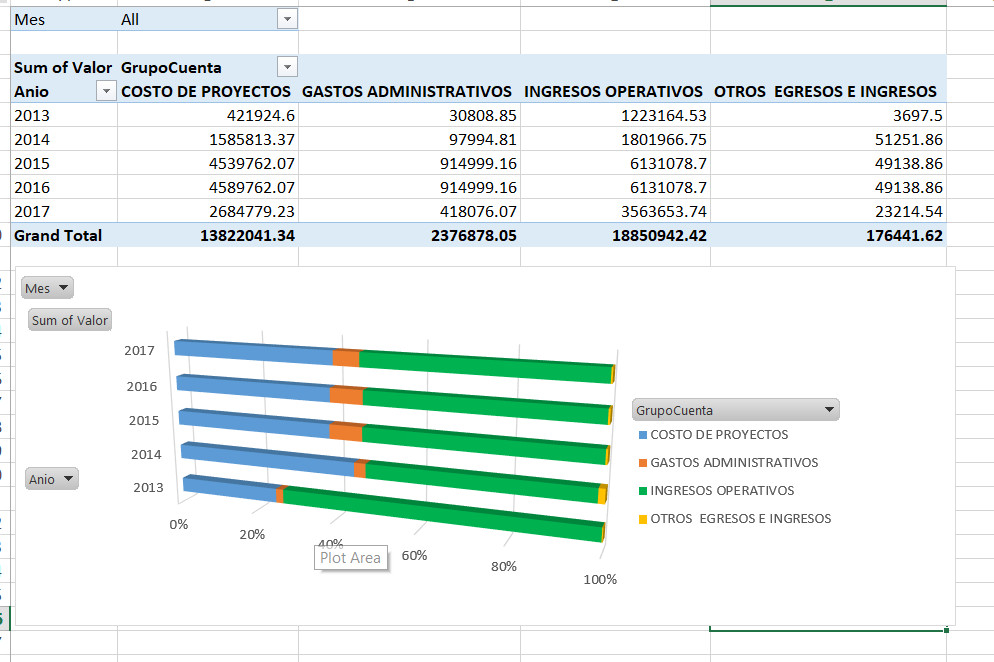This screenshot has height=662, width=994.
Task: Select blue COSTO DE PROYECTOS legend swatch
Action: (x=643, y=435)
